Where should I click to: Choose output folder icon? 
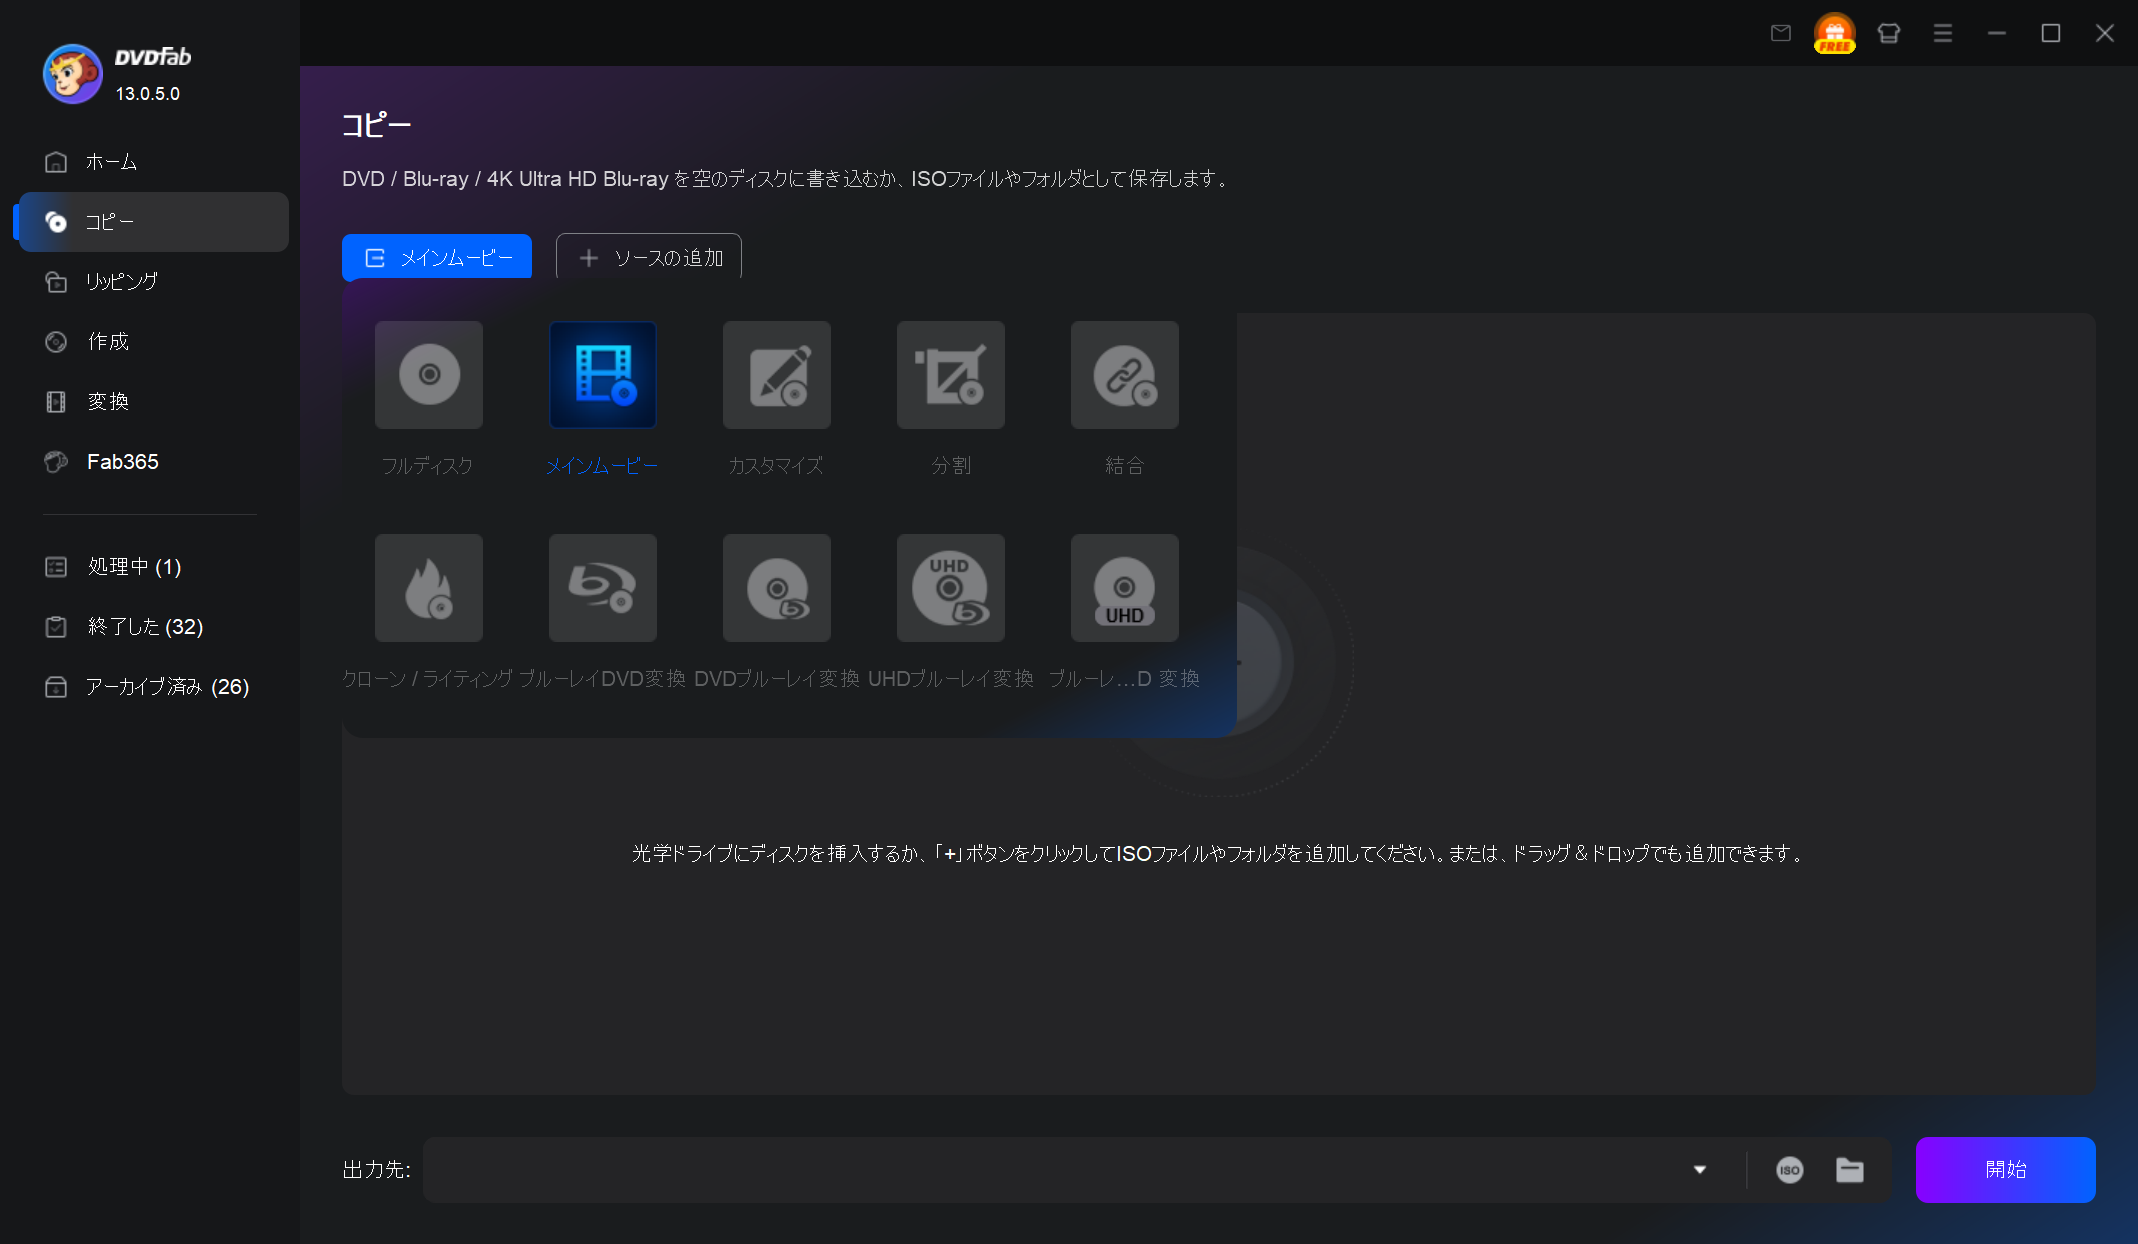click(1850, 1170)
